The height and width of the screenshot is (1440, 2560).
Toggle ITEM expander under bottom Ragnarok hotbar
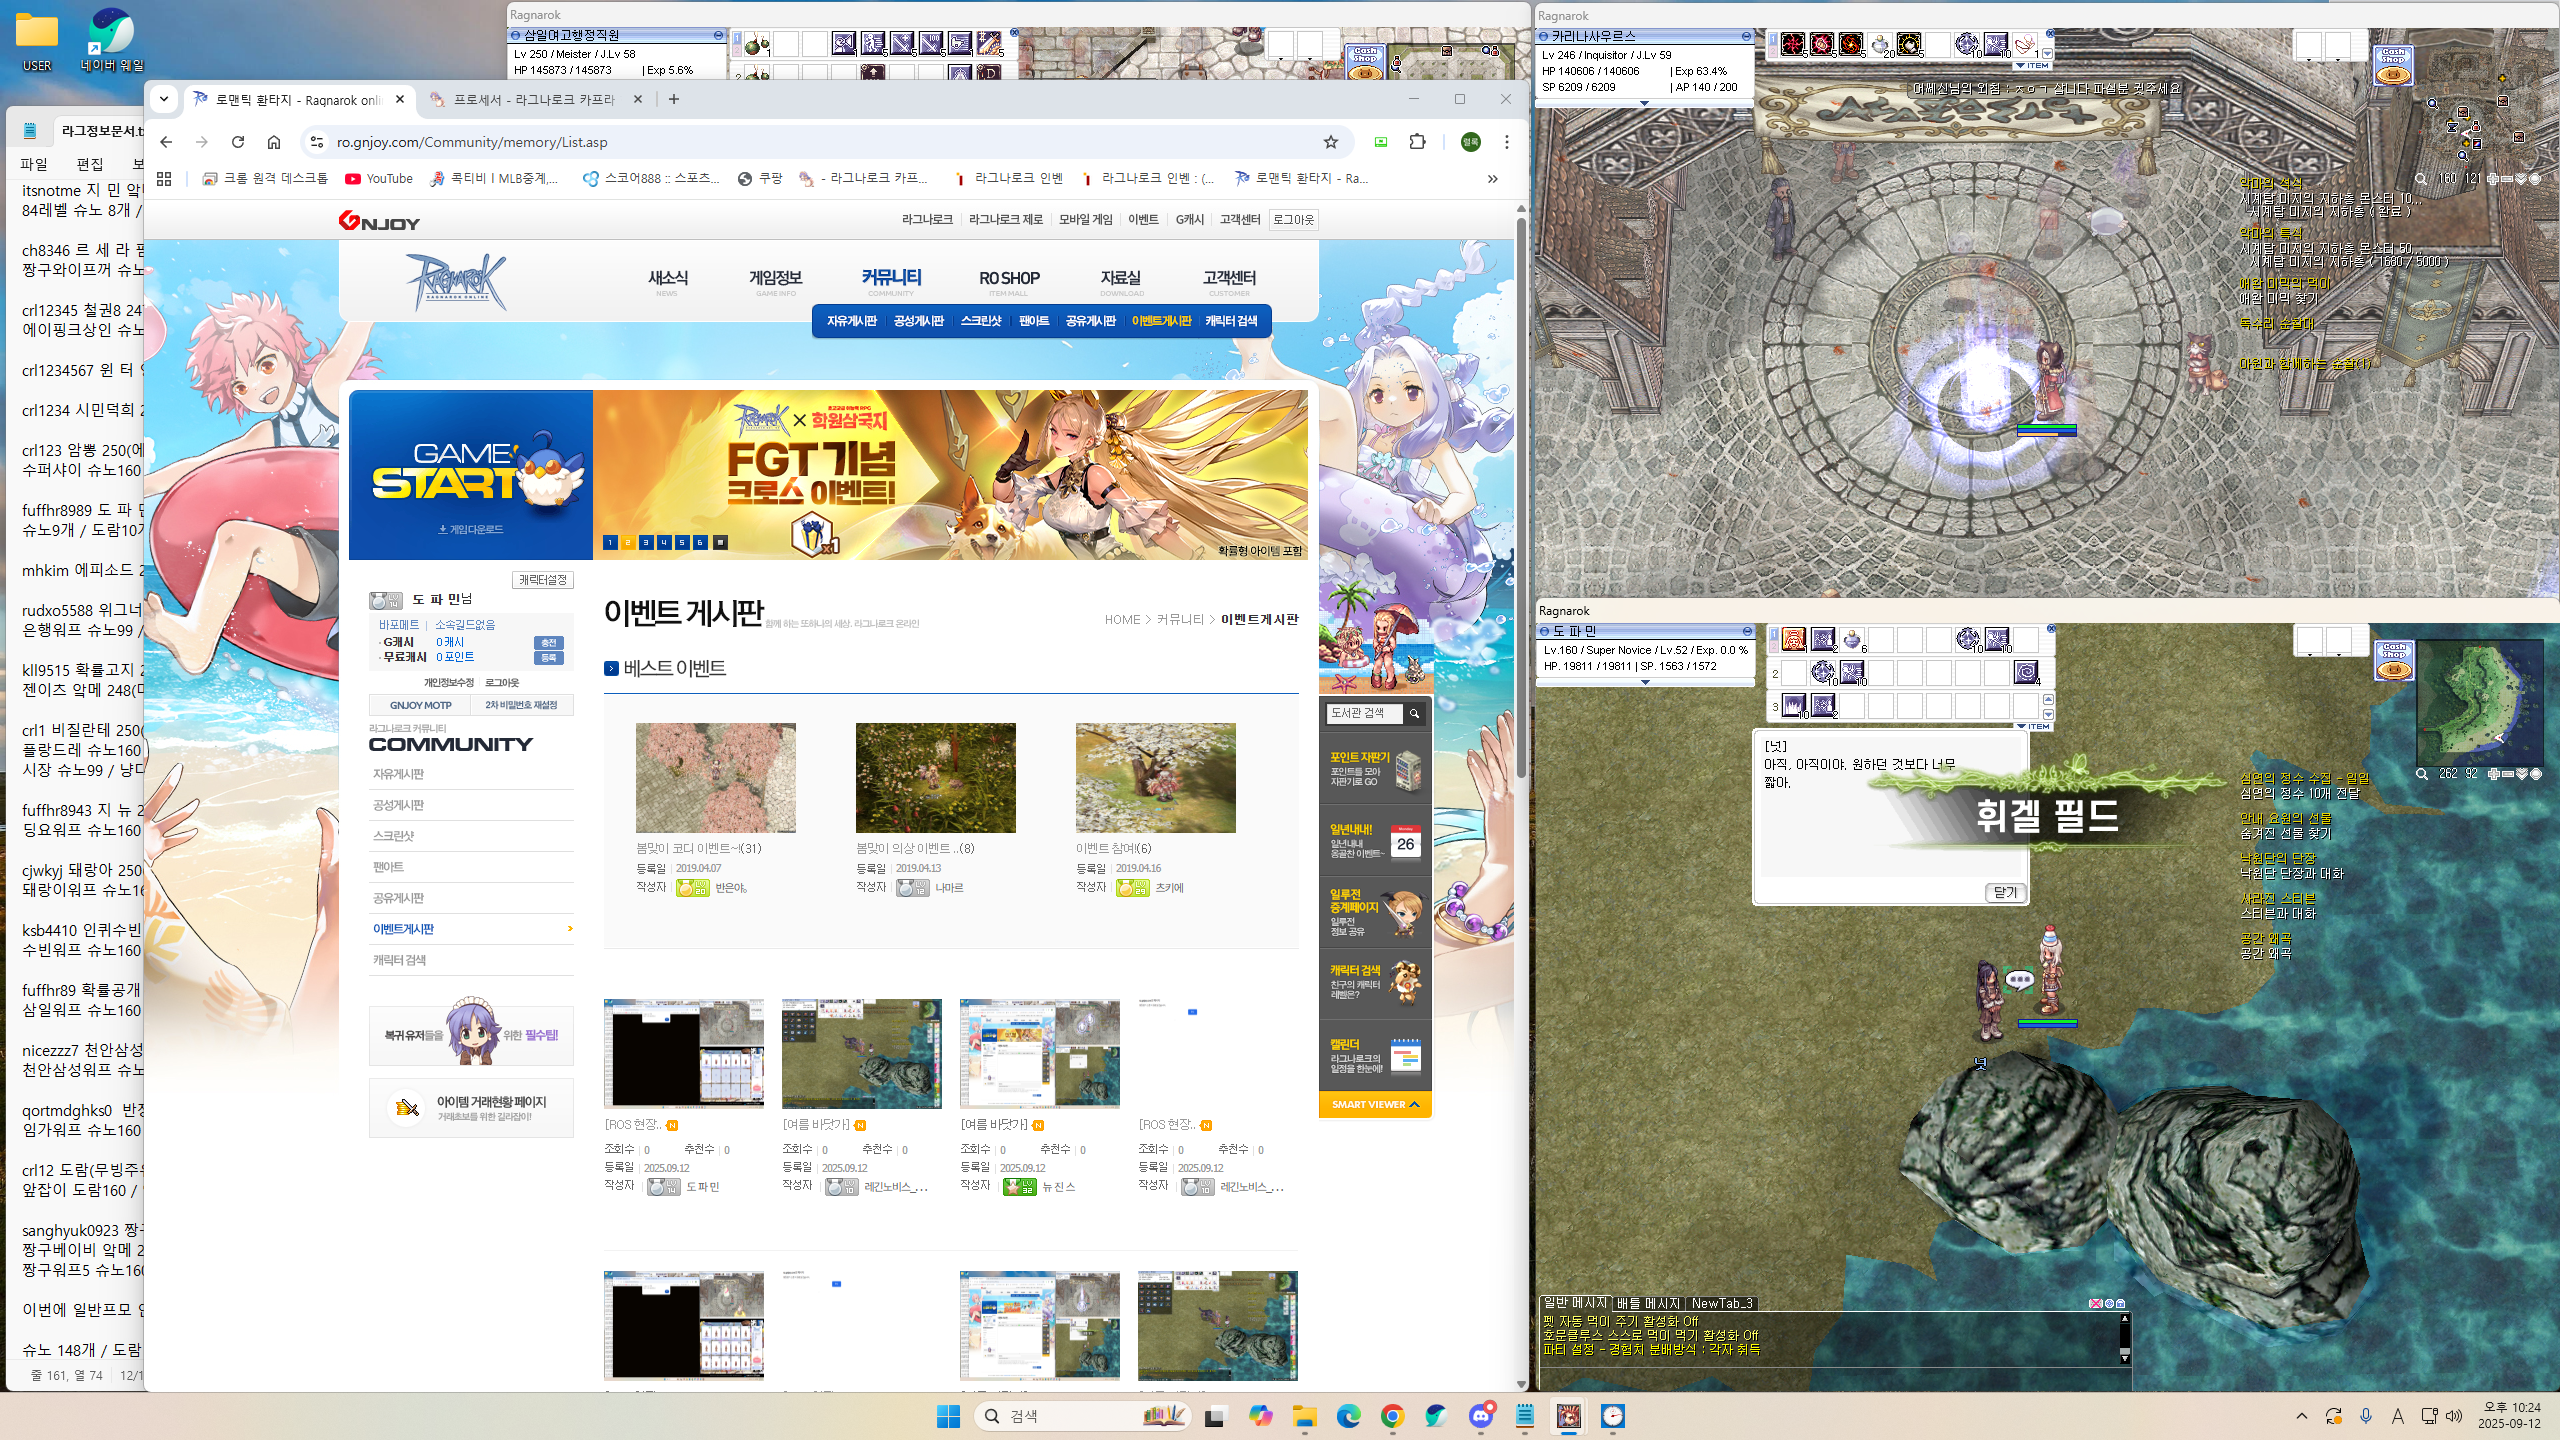2033,726
